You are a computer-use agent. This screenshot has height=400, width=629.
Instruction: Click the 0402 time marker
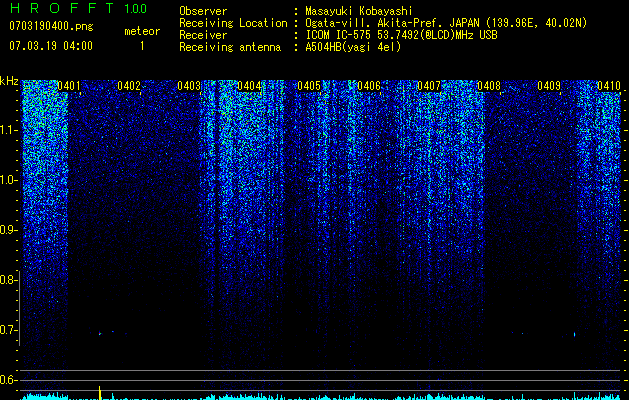pyautogui.click(x=129, y=86)
